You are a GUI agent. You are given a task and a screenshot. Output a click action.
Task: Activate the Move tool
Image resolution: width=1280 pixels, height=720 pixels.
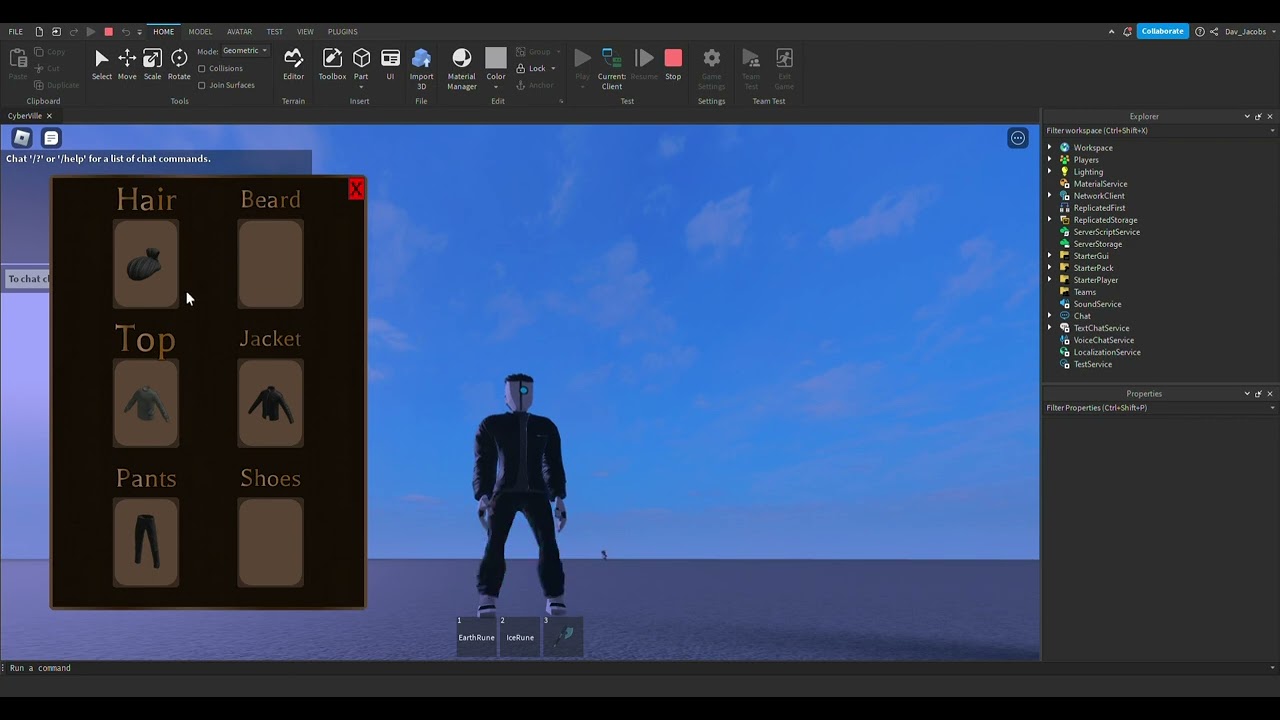(127, 64)
